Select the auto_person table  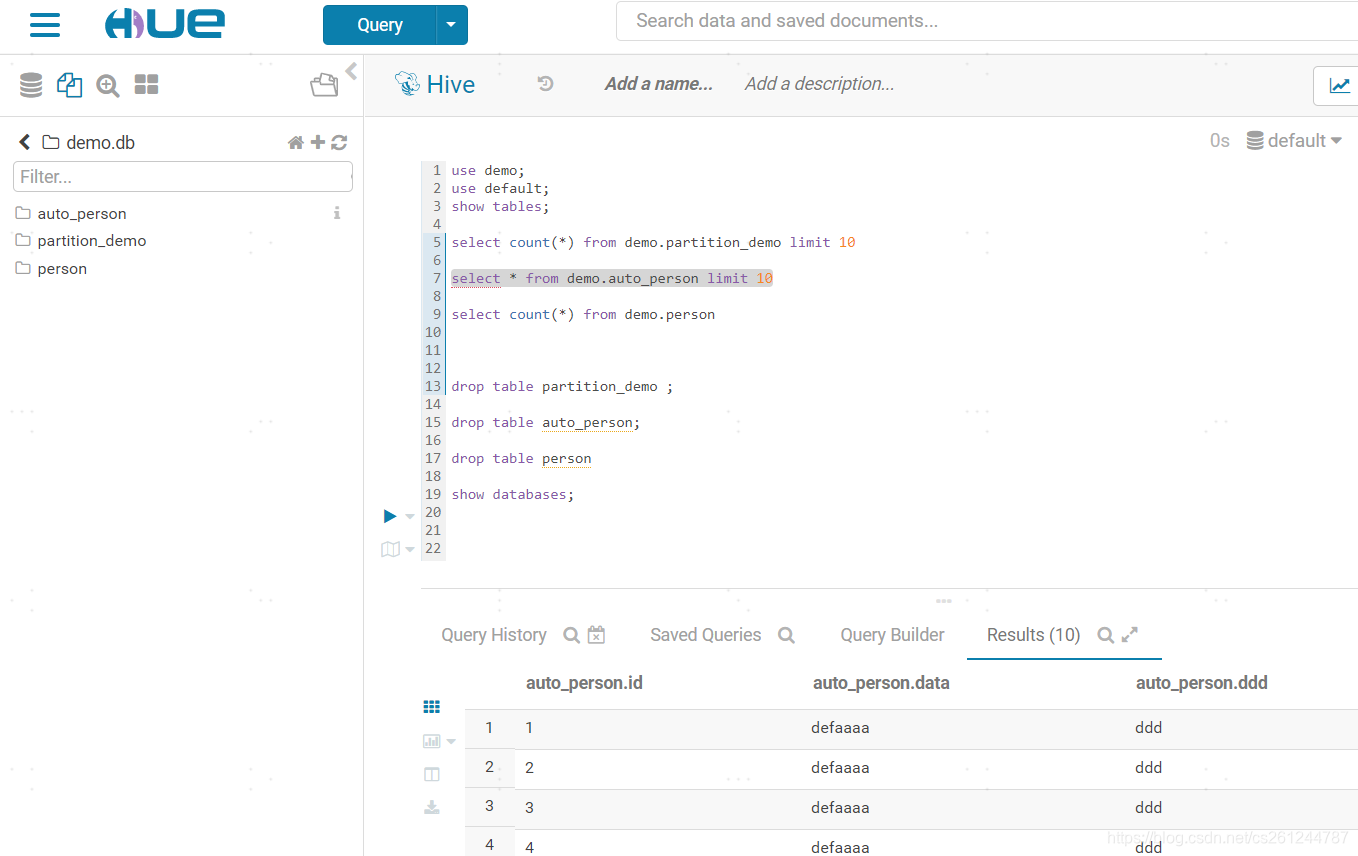(x=82, y=214)
